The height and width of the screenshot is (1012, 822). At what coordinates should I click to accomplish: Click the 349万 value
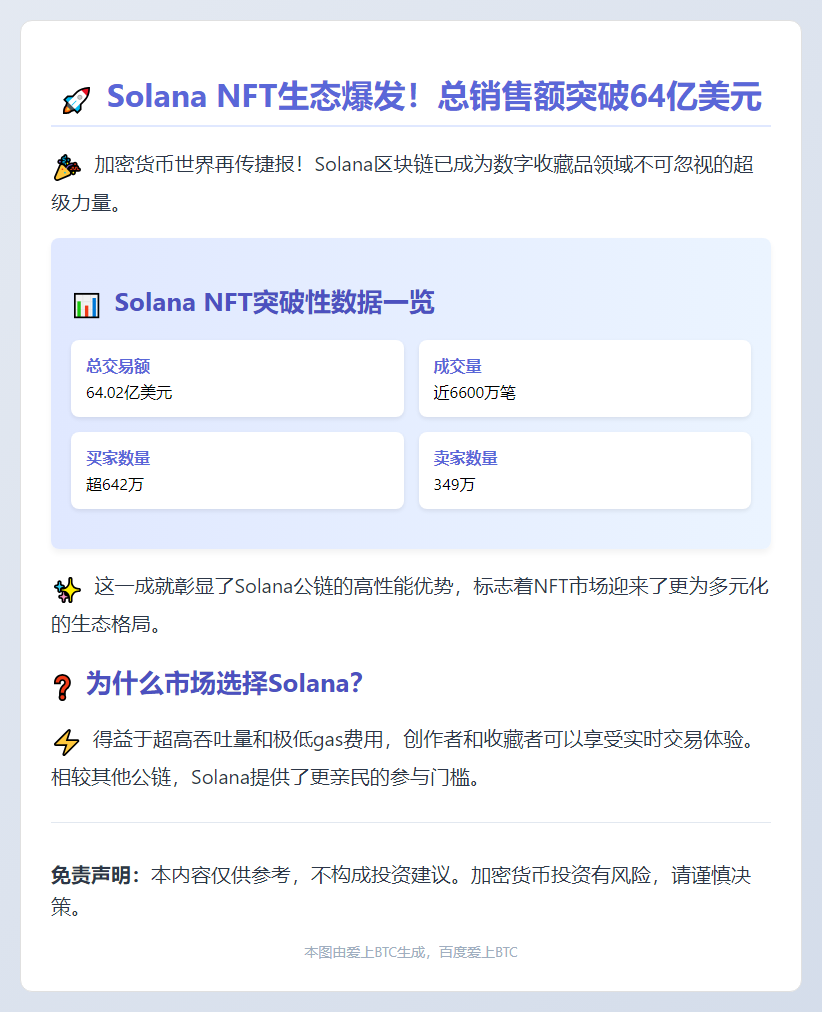[454, 484]
